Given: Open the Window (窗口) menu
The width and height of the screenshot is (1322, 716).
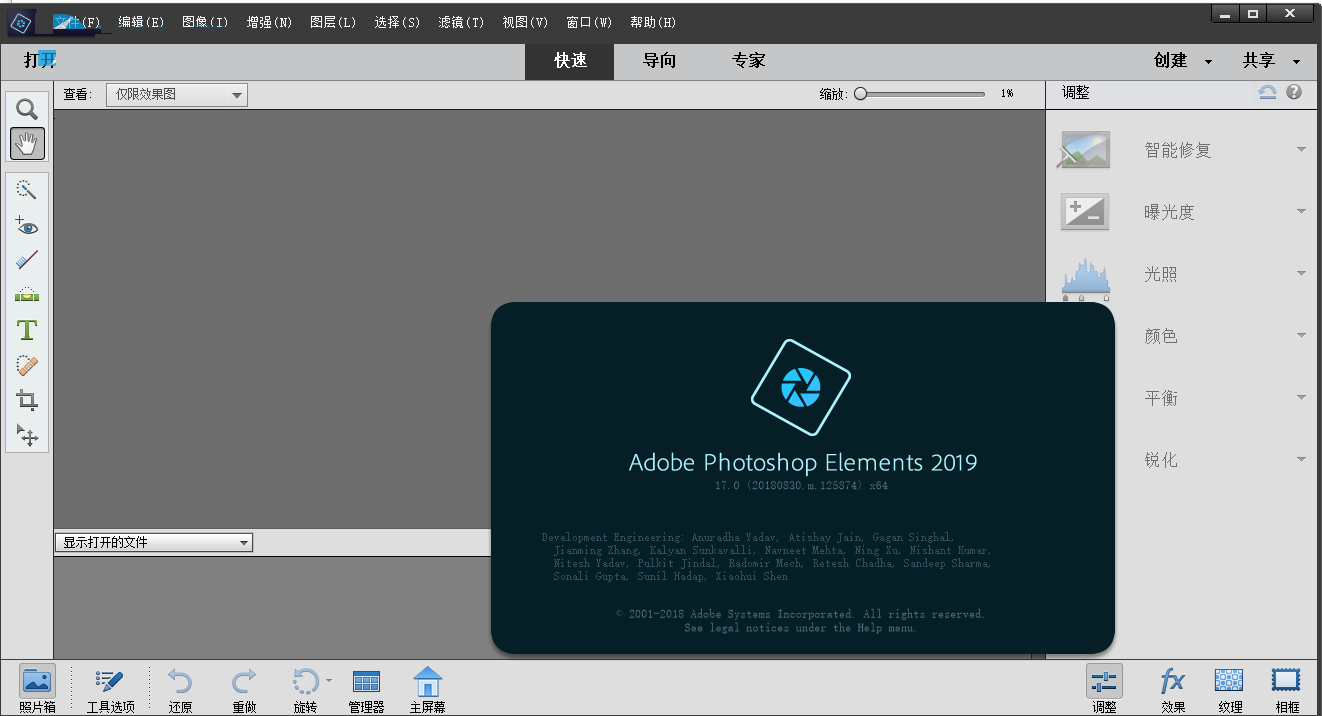Looking at the screenshot, I should point(589,22).
